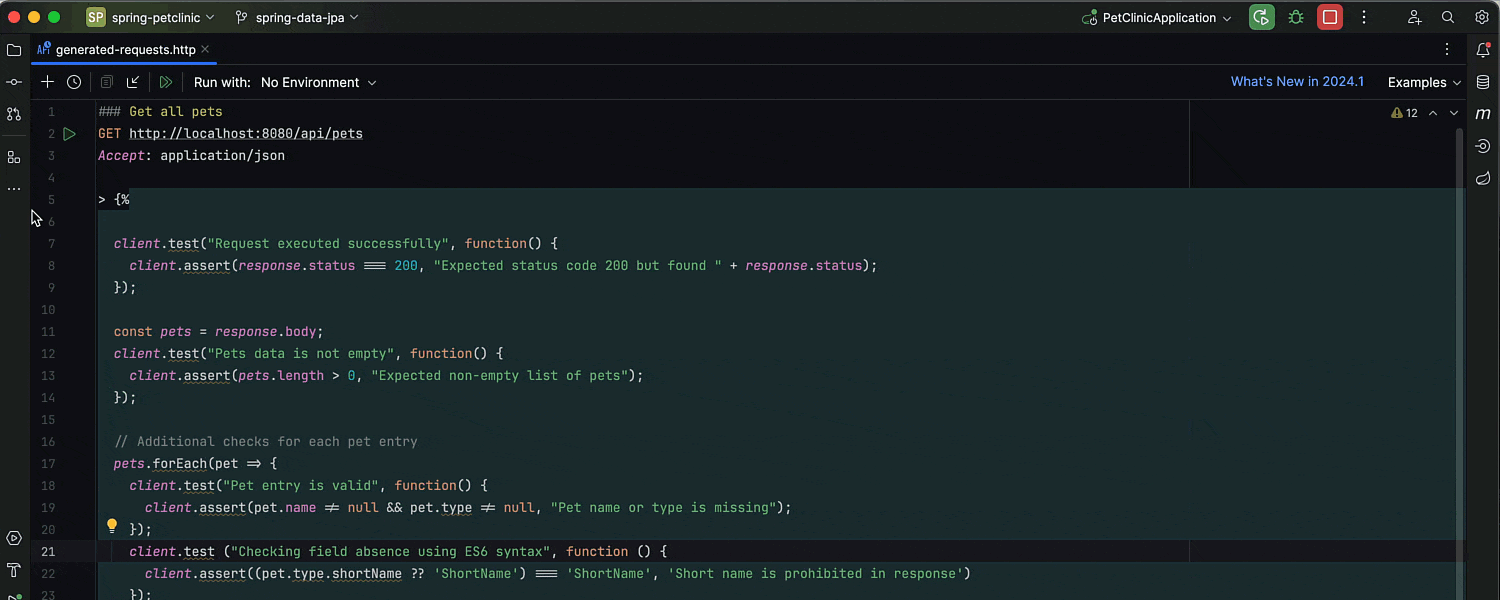Open the Examples dropdown
Screen dimensions: 1500x600
click(1421, 82)
